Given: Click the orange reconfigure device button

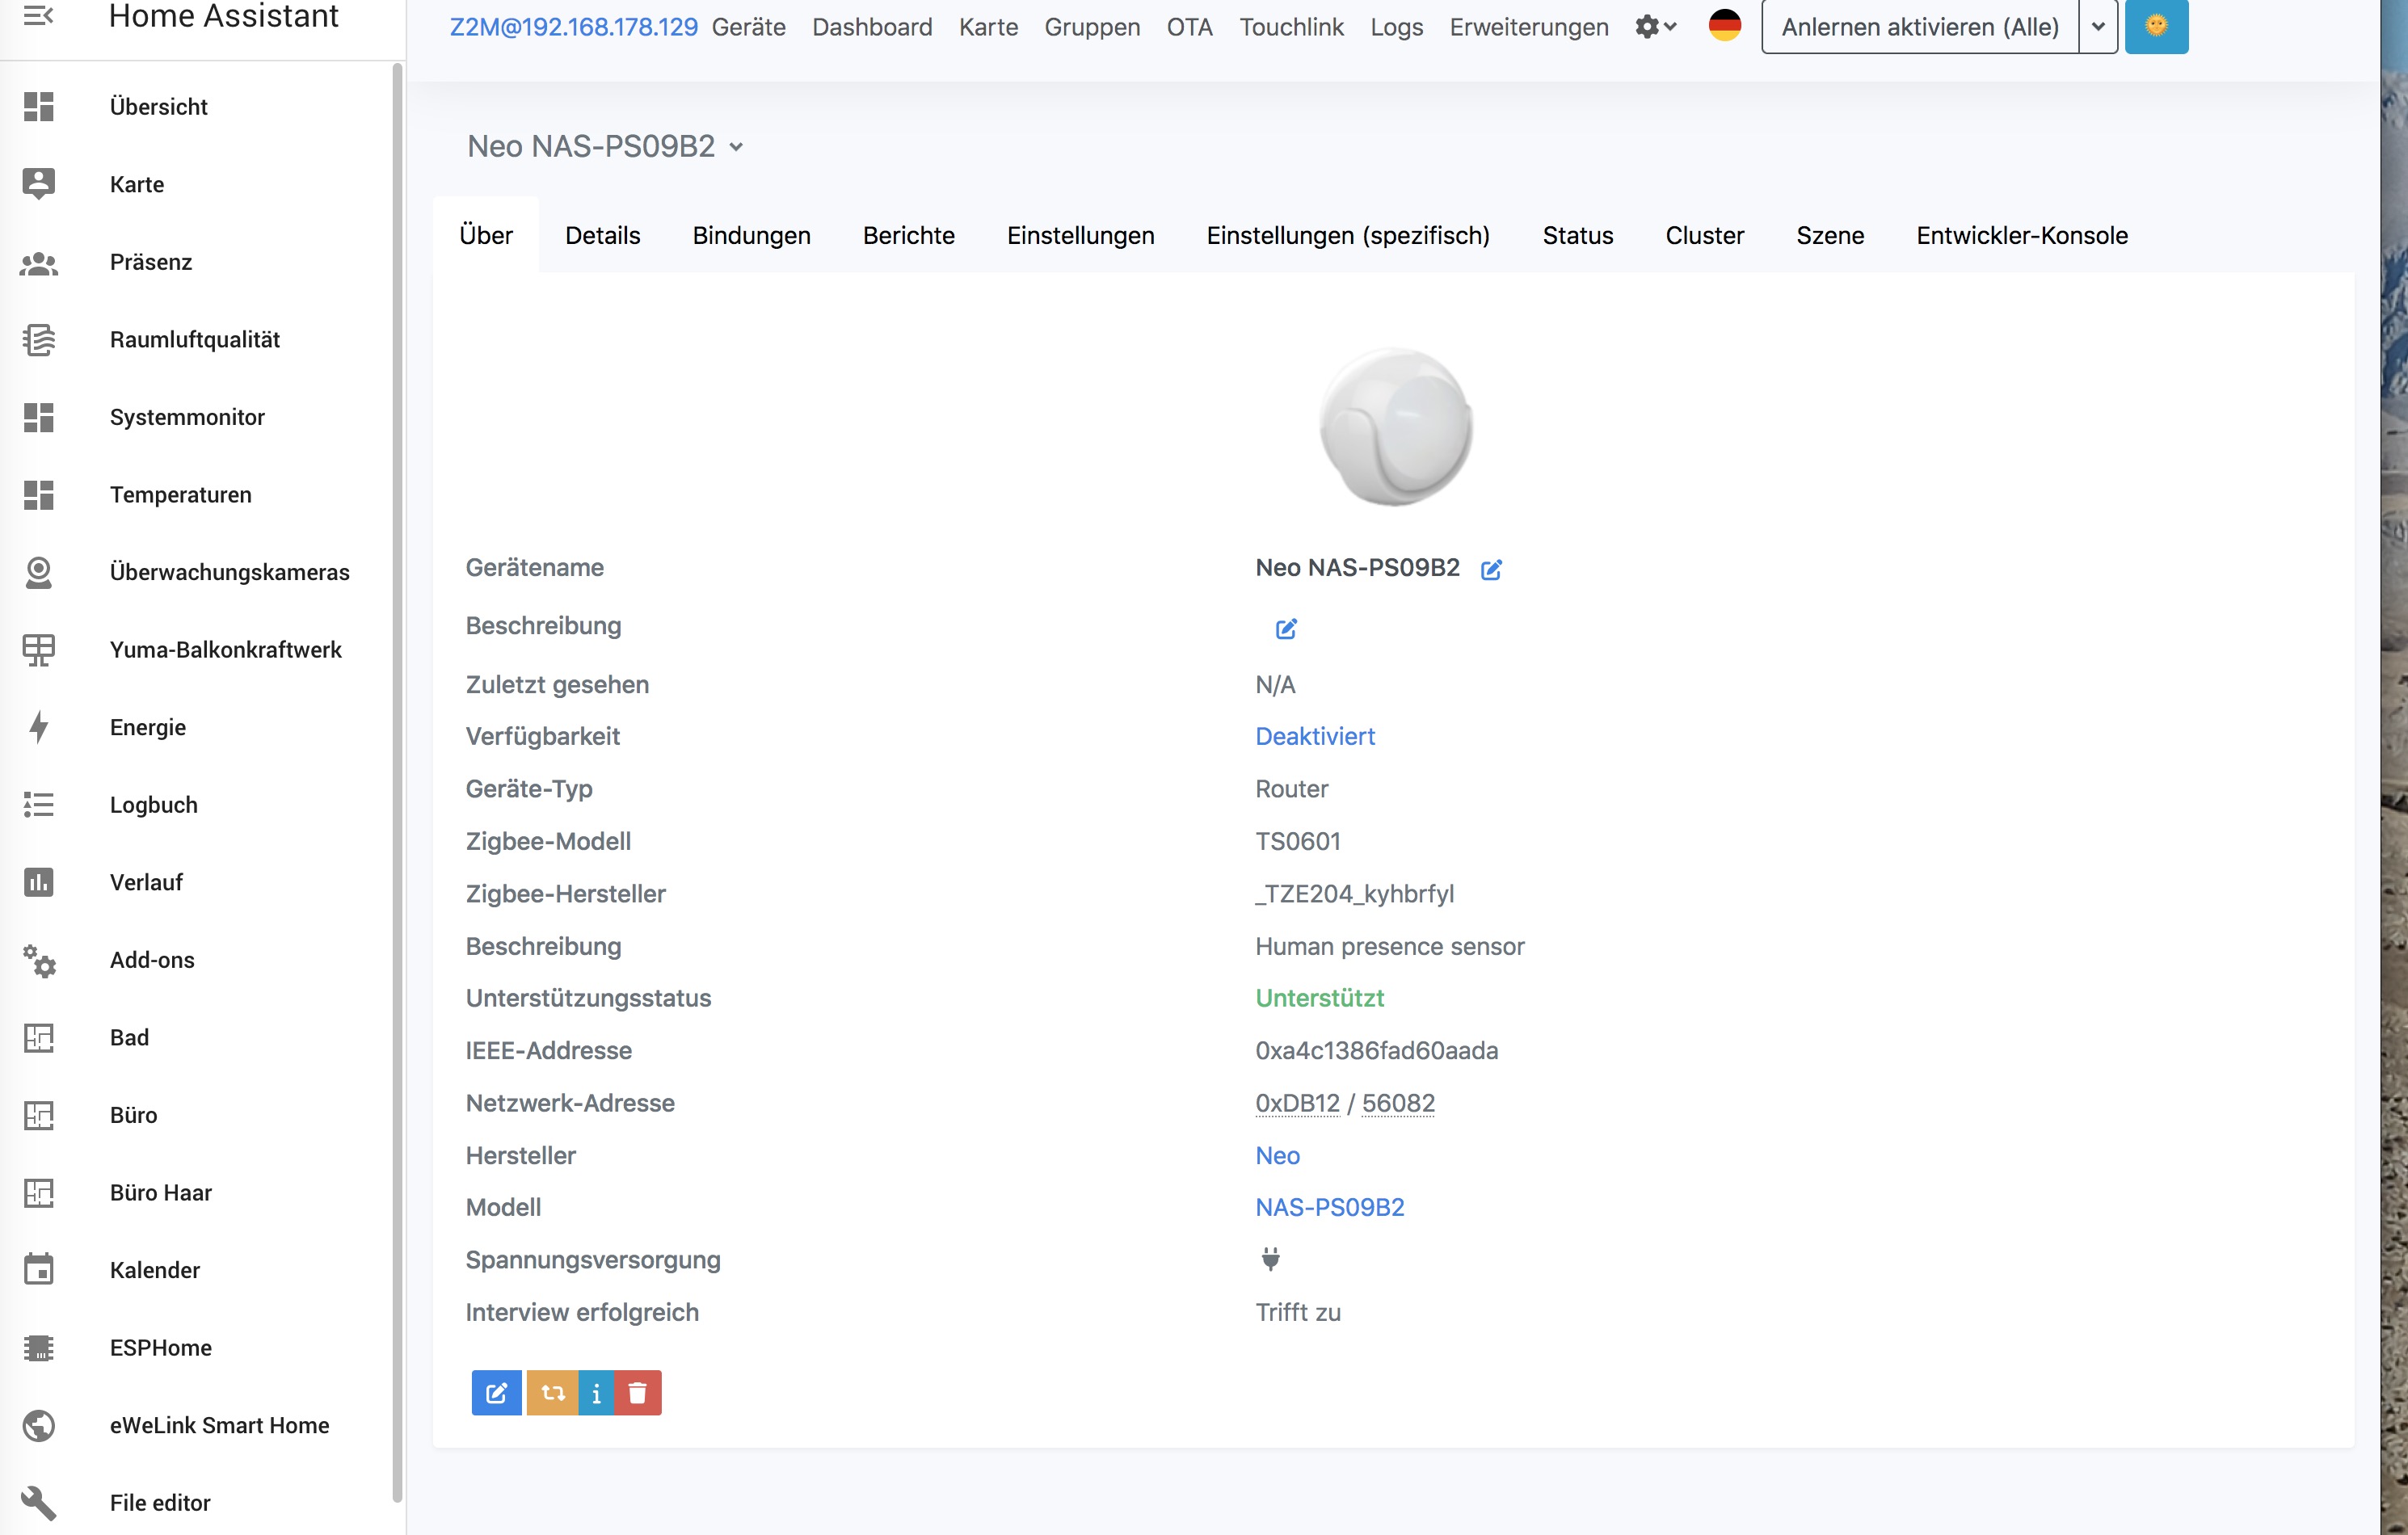Looking at the screenshot, I should coord(553,1392).
